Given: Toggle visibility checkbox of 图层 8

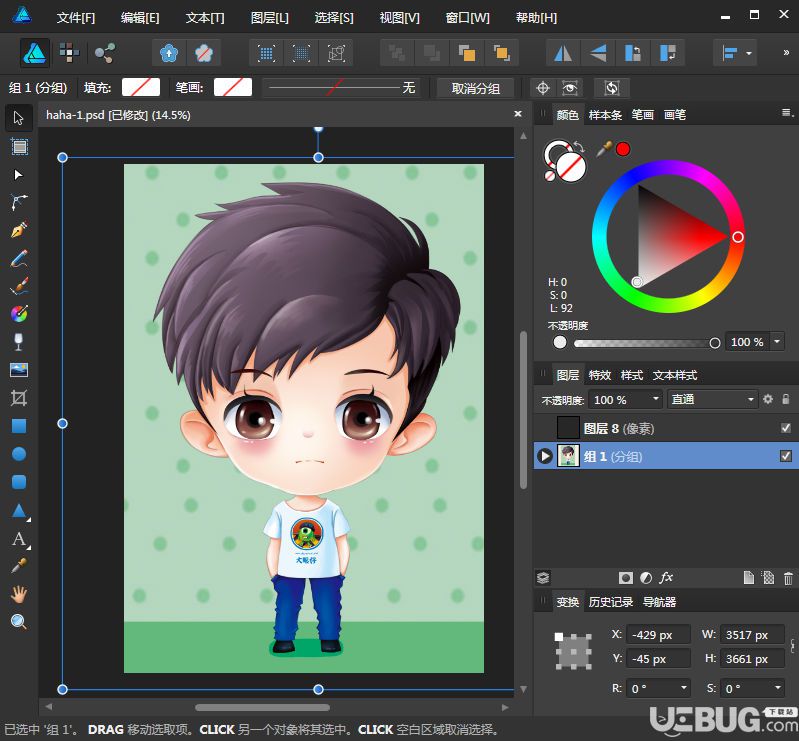Looking at the screenshot, I should 786,428.
